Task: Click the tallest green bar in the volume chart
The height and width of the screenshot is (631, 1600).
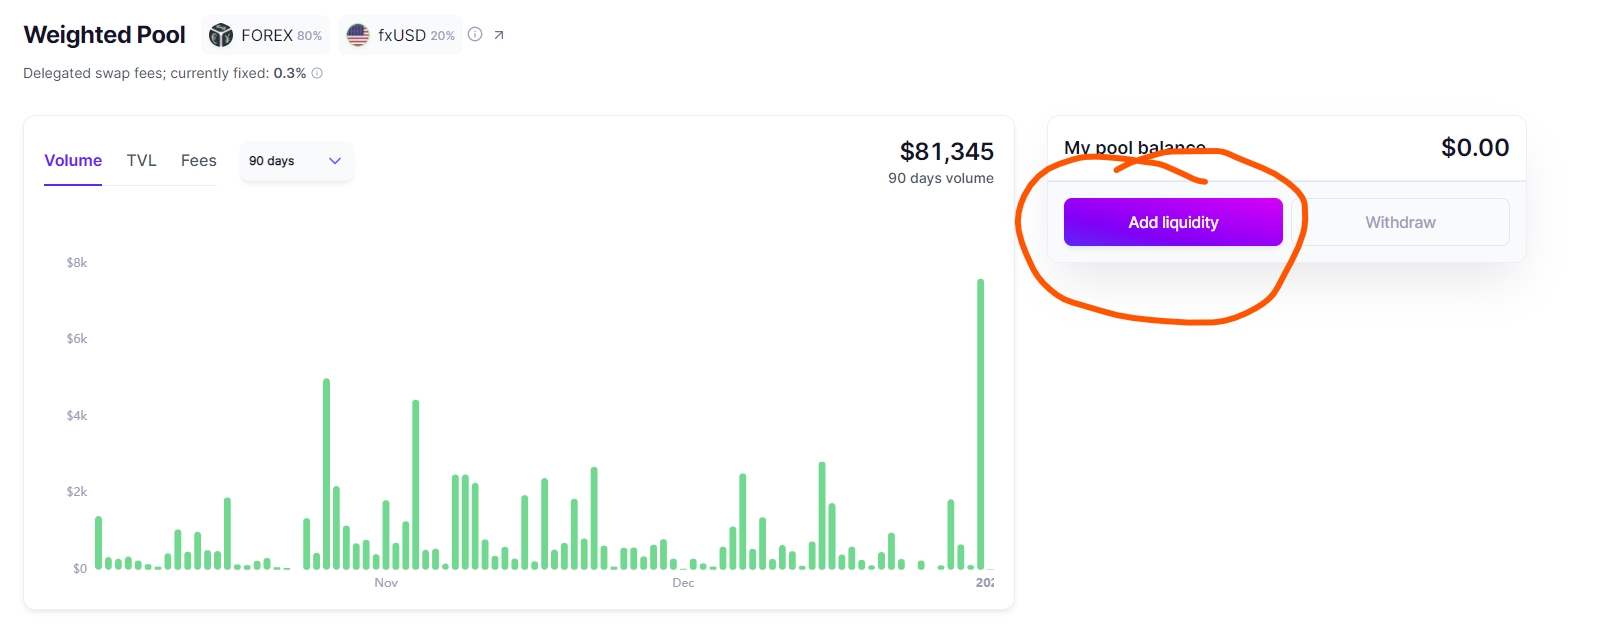Action: click(981, 424)
